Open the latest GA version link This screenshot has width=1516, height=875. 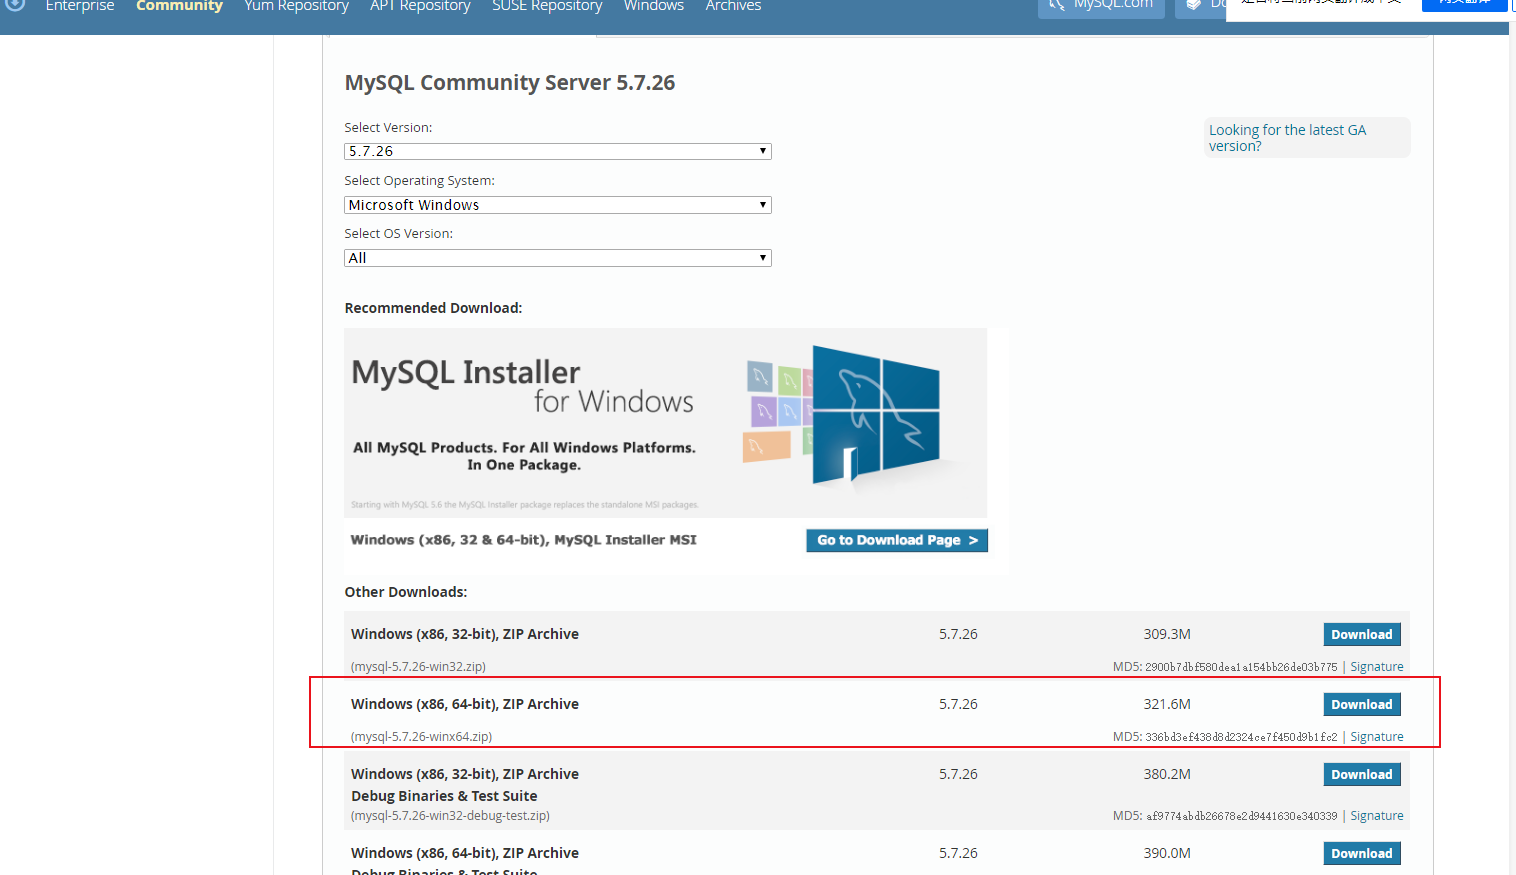1287,137
